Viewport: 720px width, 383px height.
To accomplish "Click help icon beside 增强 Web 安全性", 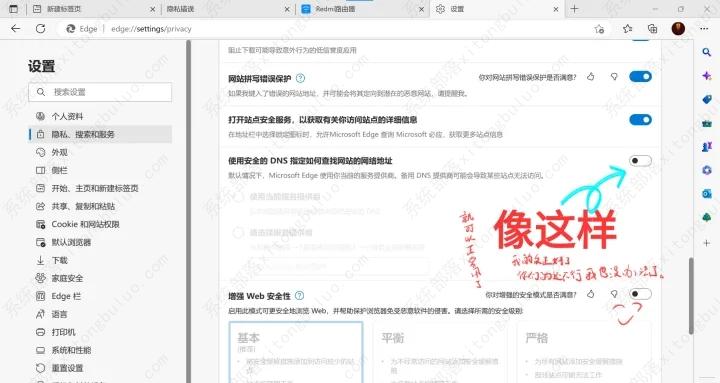I will click(299, 295).
